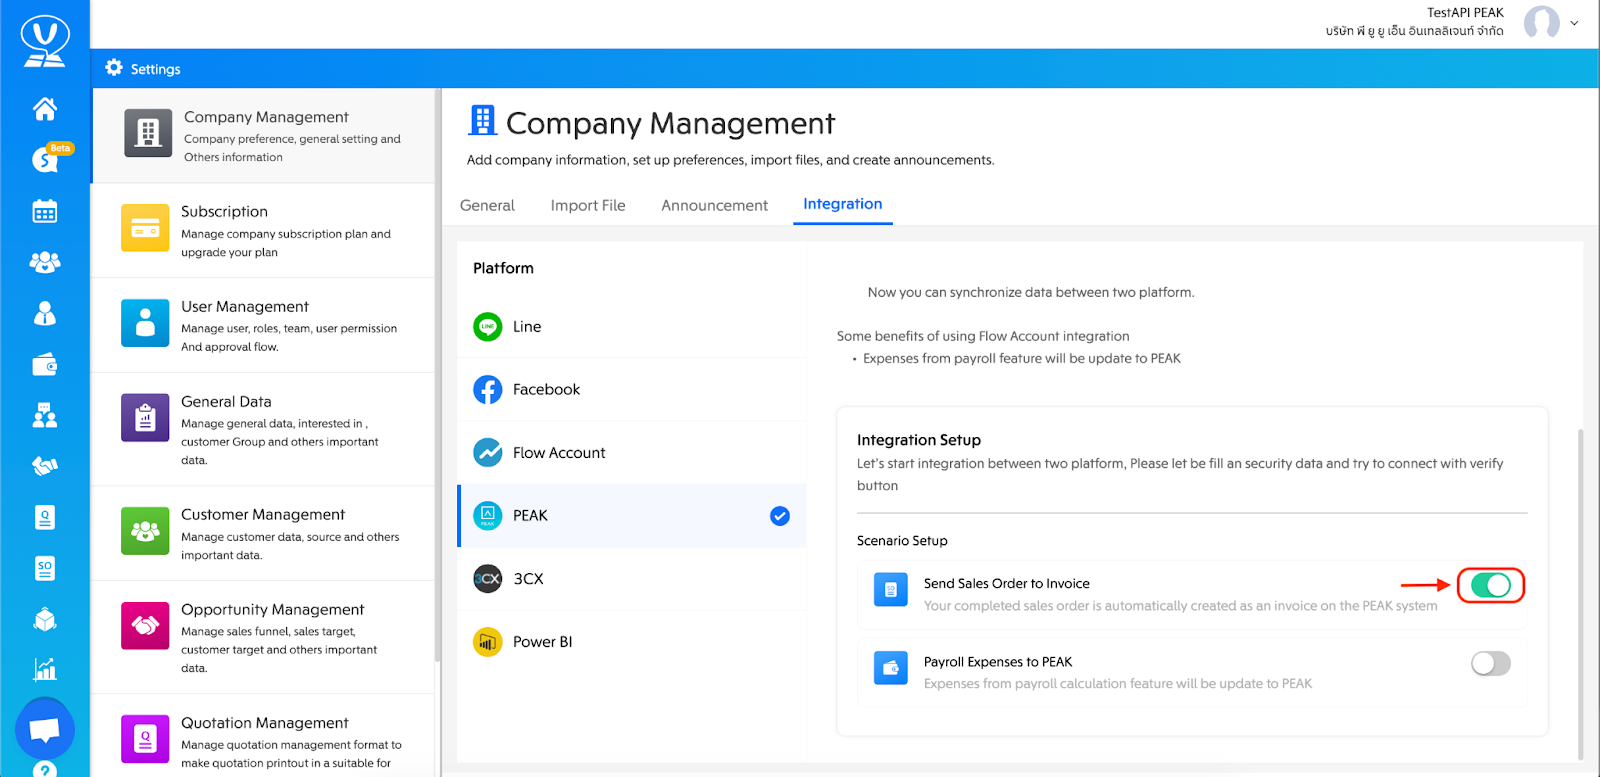This screenshot has width=1600, height=777.
Task: Select the Power BI platform
Action: tap(632, 642)
